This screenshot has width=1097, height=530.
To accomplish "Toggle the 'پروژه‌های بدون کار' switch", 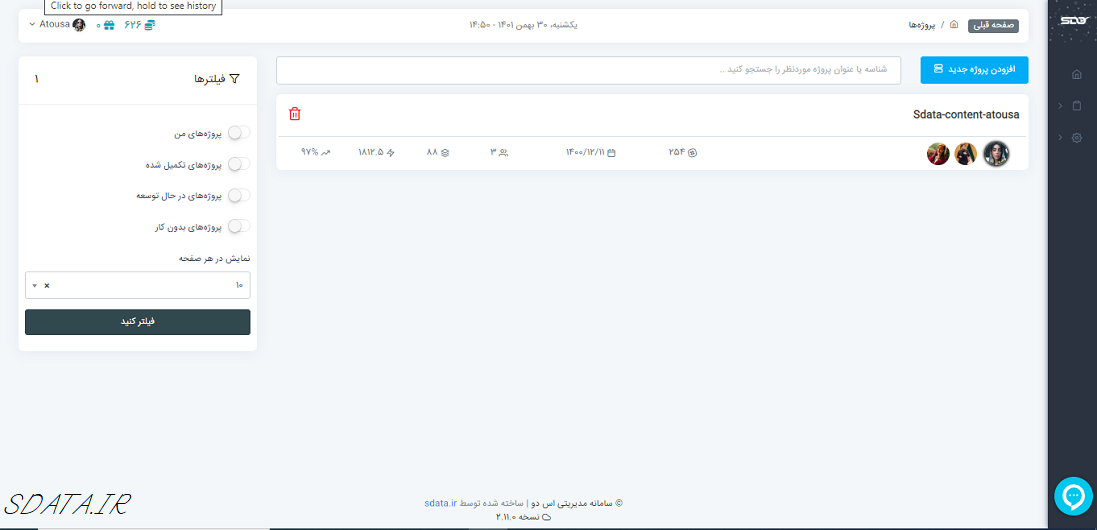I will pos(239,227).
